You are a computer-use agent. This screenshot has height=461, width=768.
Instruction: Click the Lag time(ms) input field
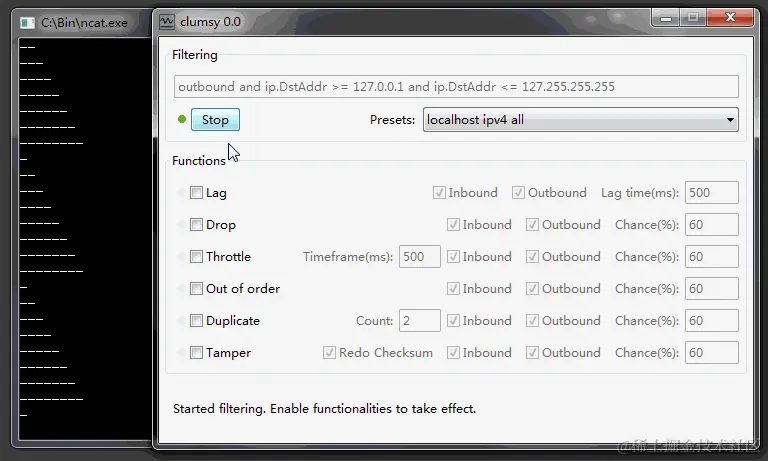712,193
